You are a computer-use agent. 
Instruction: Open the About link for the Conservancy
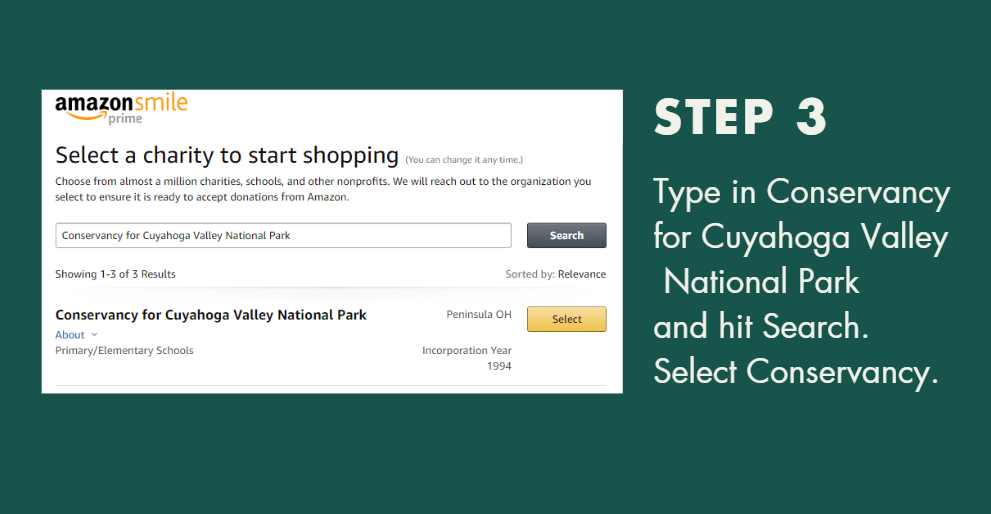click(x=70, y=334)
